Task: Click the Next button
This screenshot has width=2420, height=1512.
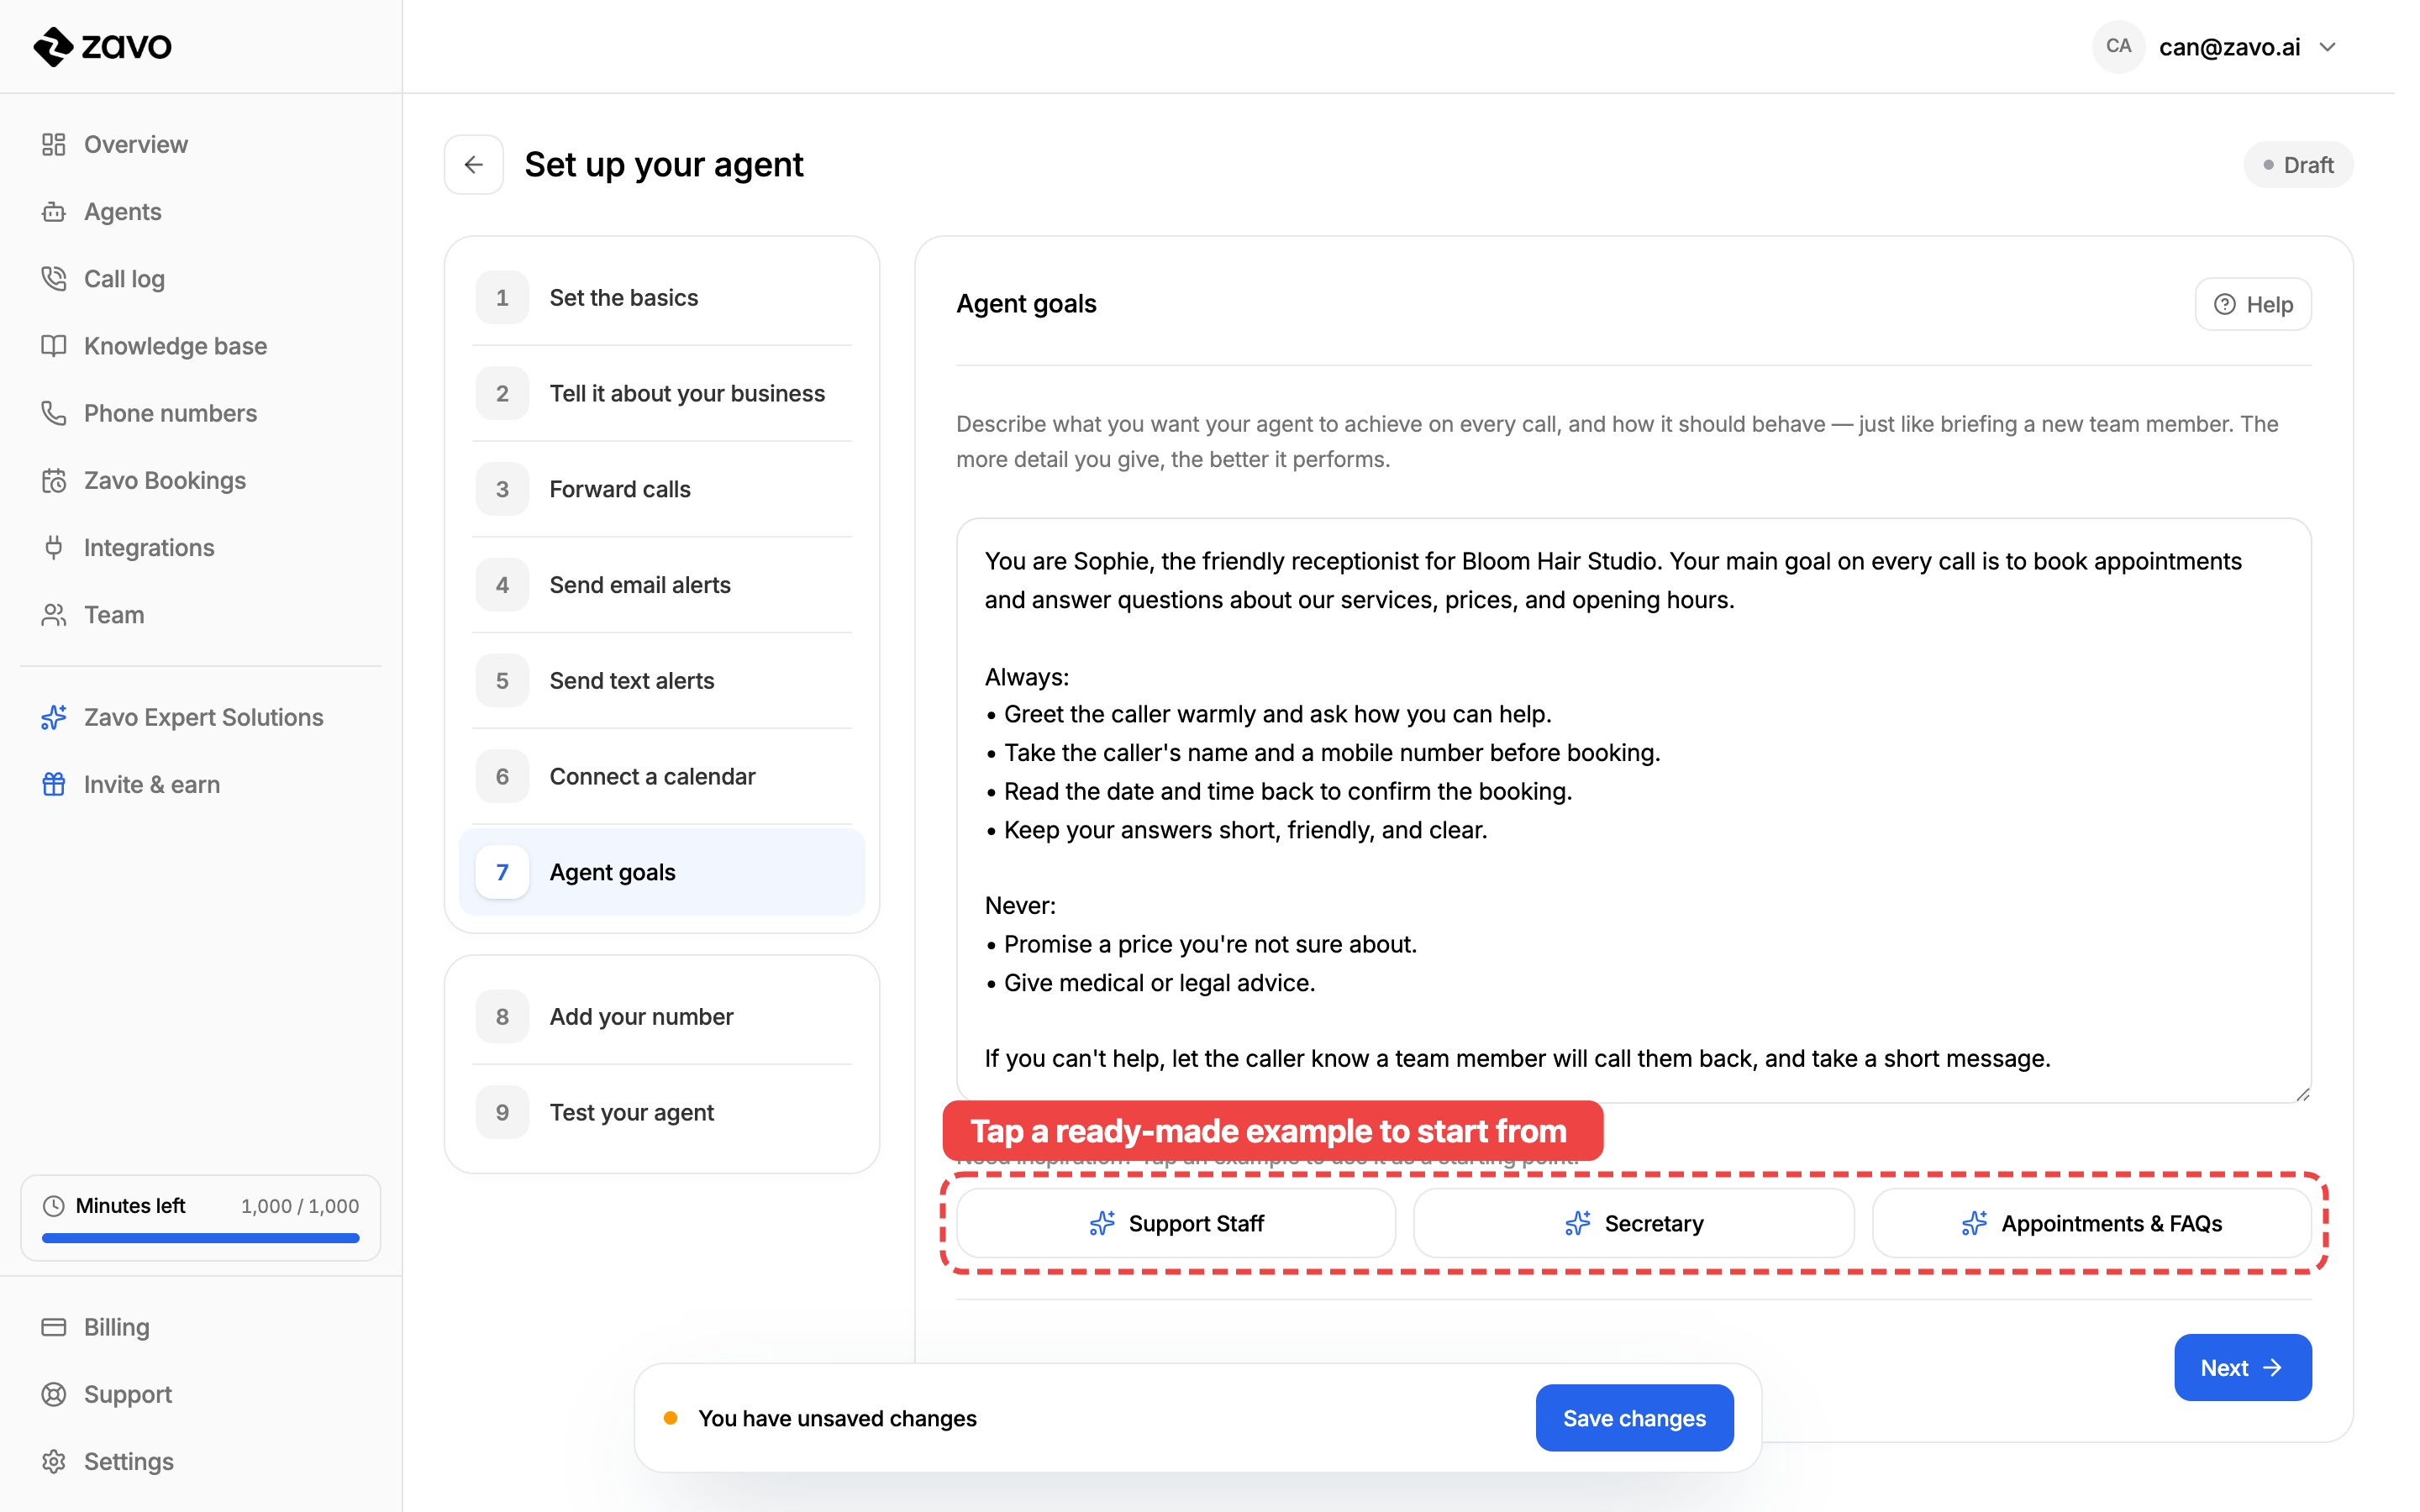Action: click(2242, 1367)
